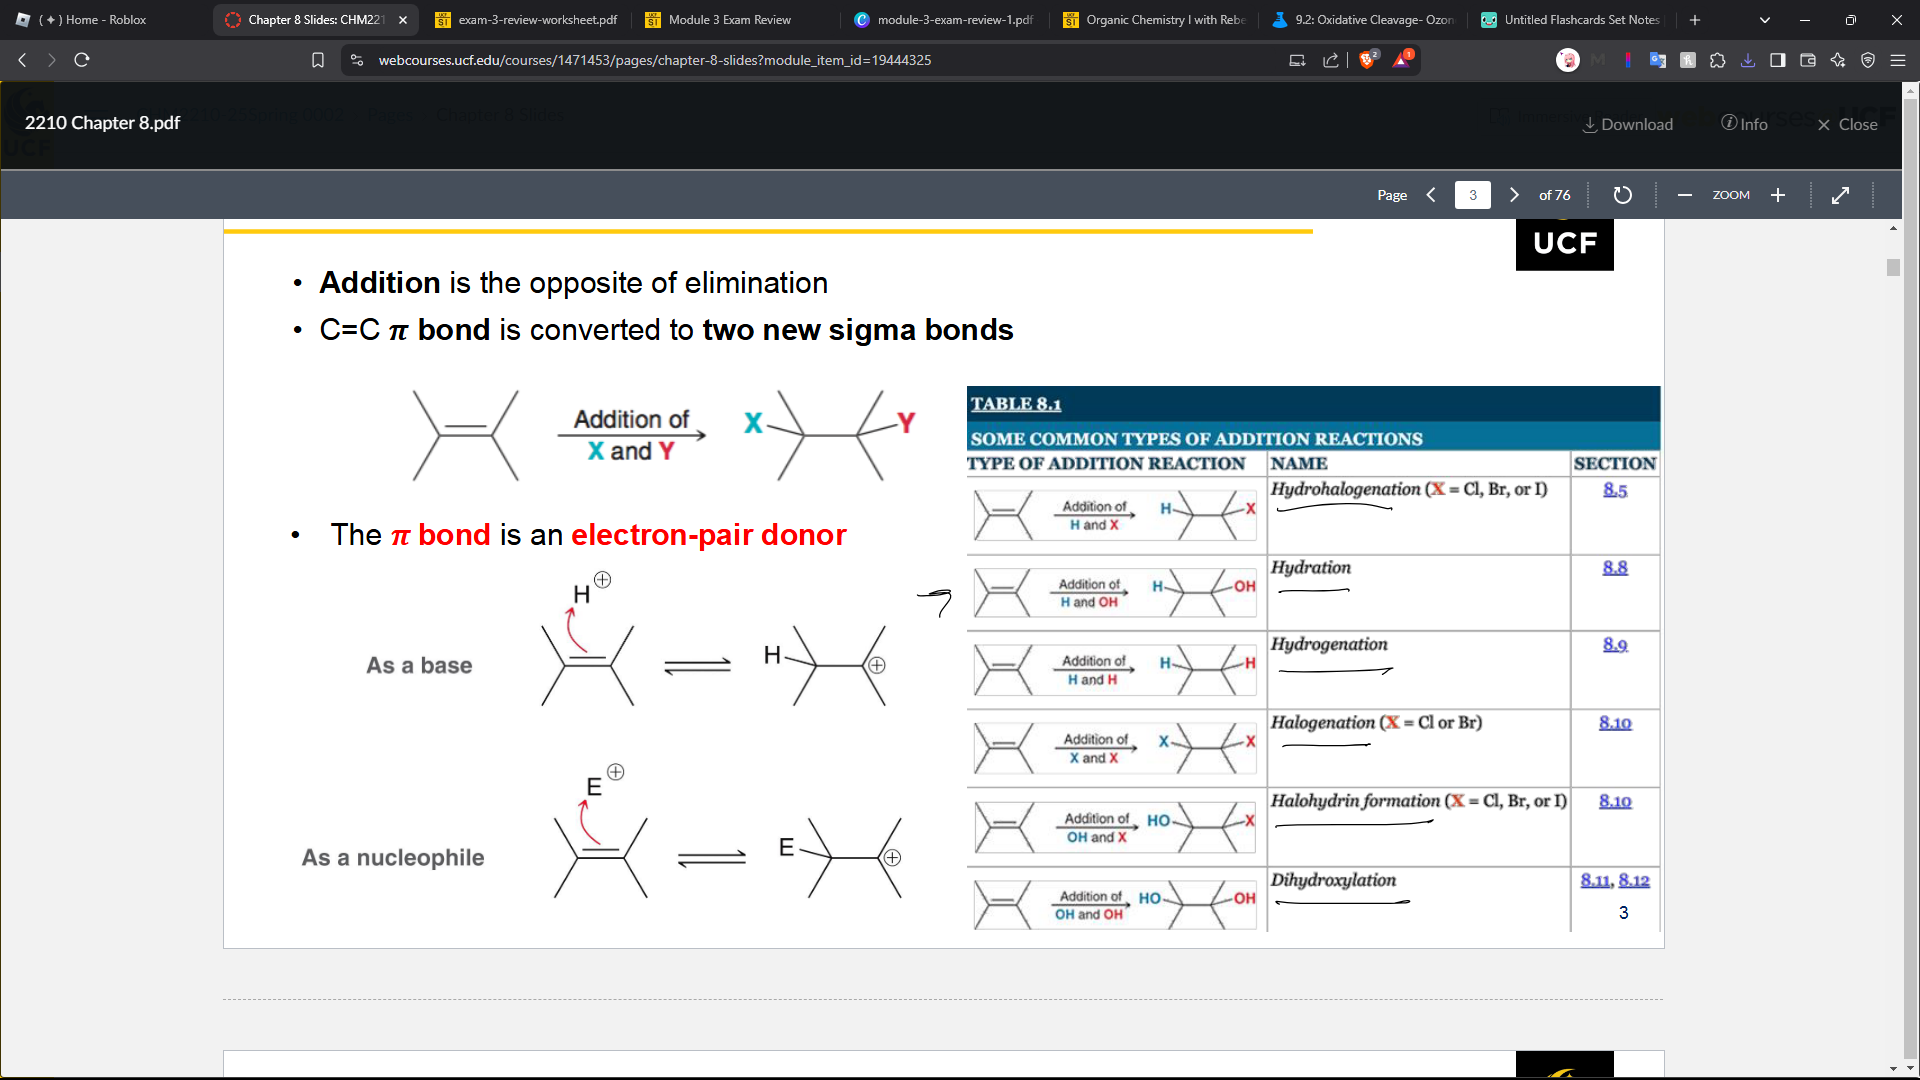Switch to exam-3-review-worksheet.pdf tab

(x=537, y=20)
